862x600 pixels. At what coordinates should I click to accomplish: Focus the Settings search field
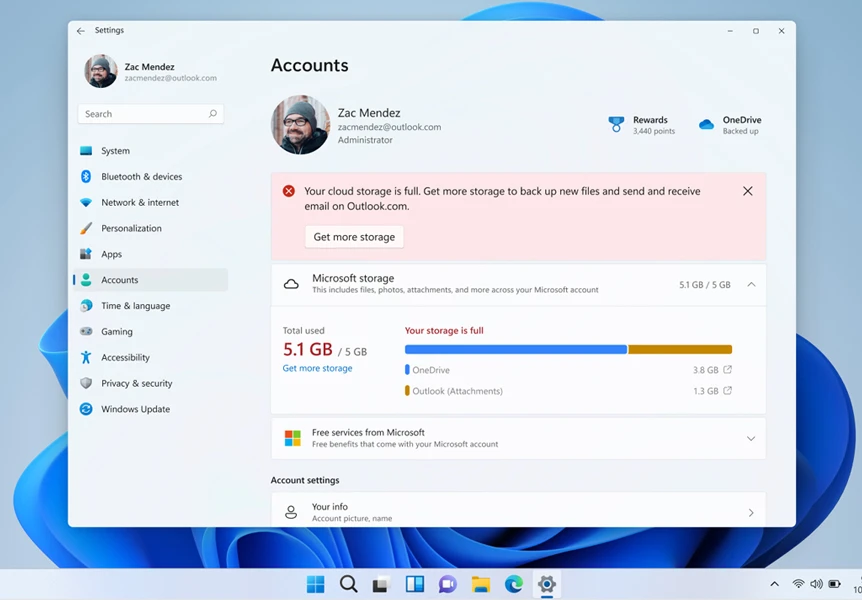tap(151, 114)
